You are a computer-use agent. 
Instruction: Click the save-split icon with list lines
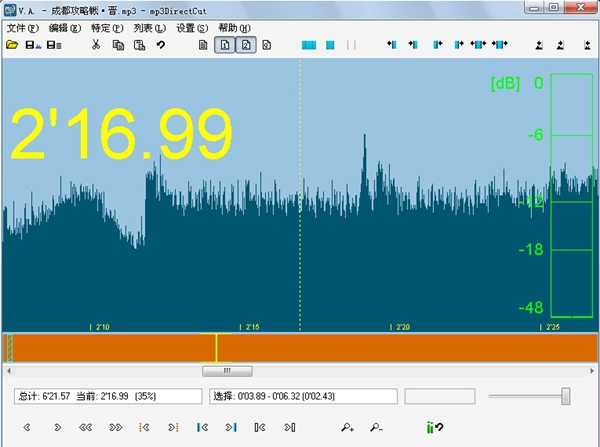point(54,45)
